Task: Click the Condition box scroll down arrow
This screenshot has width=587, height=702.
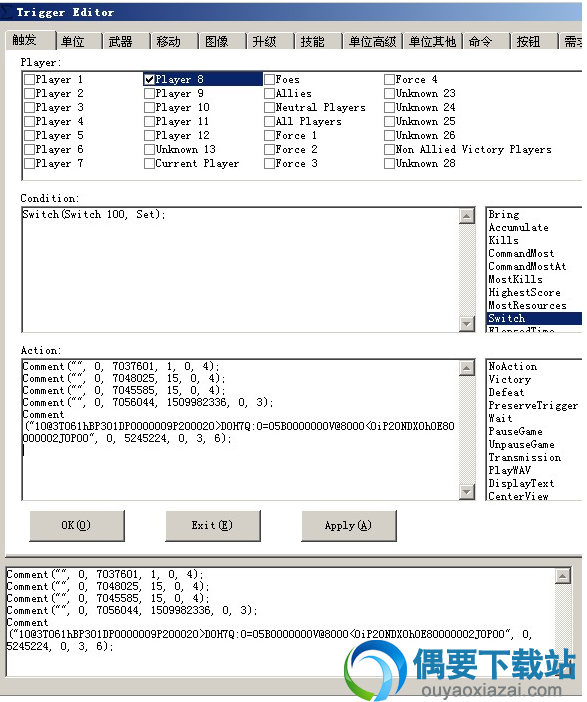Action: (467, 324)
